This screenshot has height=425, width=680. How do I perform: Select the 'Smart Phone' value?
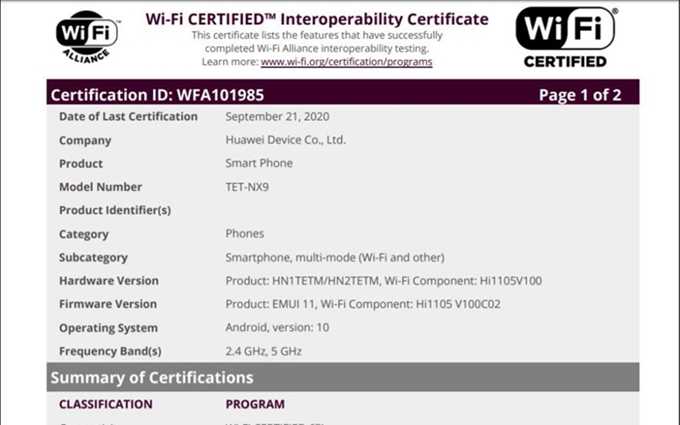pos(259,163)
